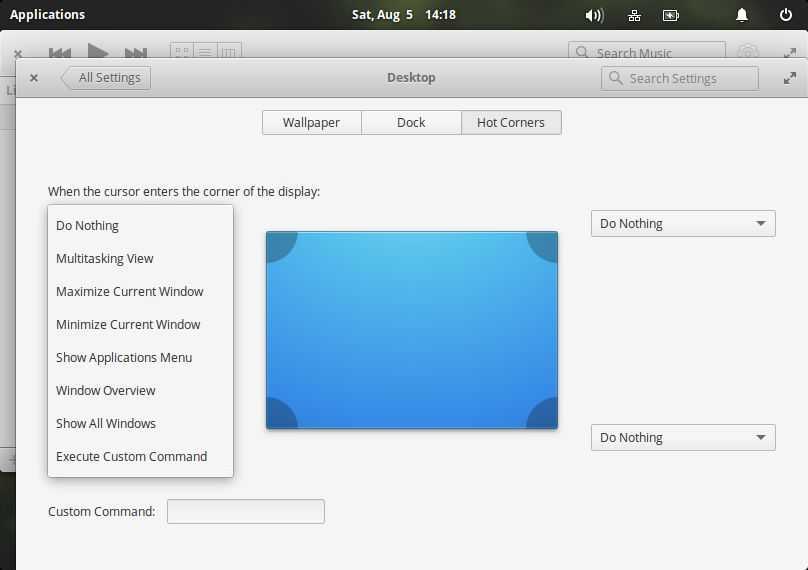Image resolution: width=808 pixels, height=570 pixels.
Task: Select Window Overview in the open list
Action: point(106,390)
